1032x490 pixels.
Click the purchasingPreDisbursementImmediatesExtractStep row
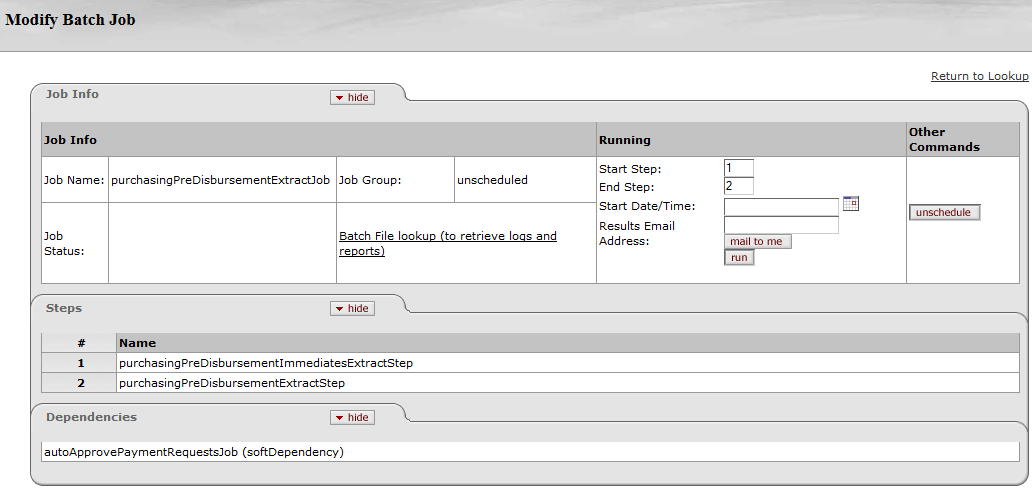[266, 363]
